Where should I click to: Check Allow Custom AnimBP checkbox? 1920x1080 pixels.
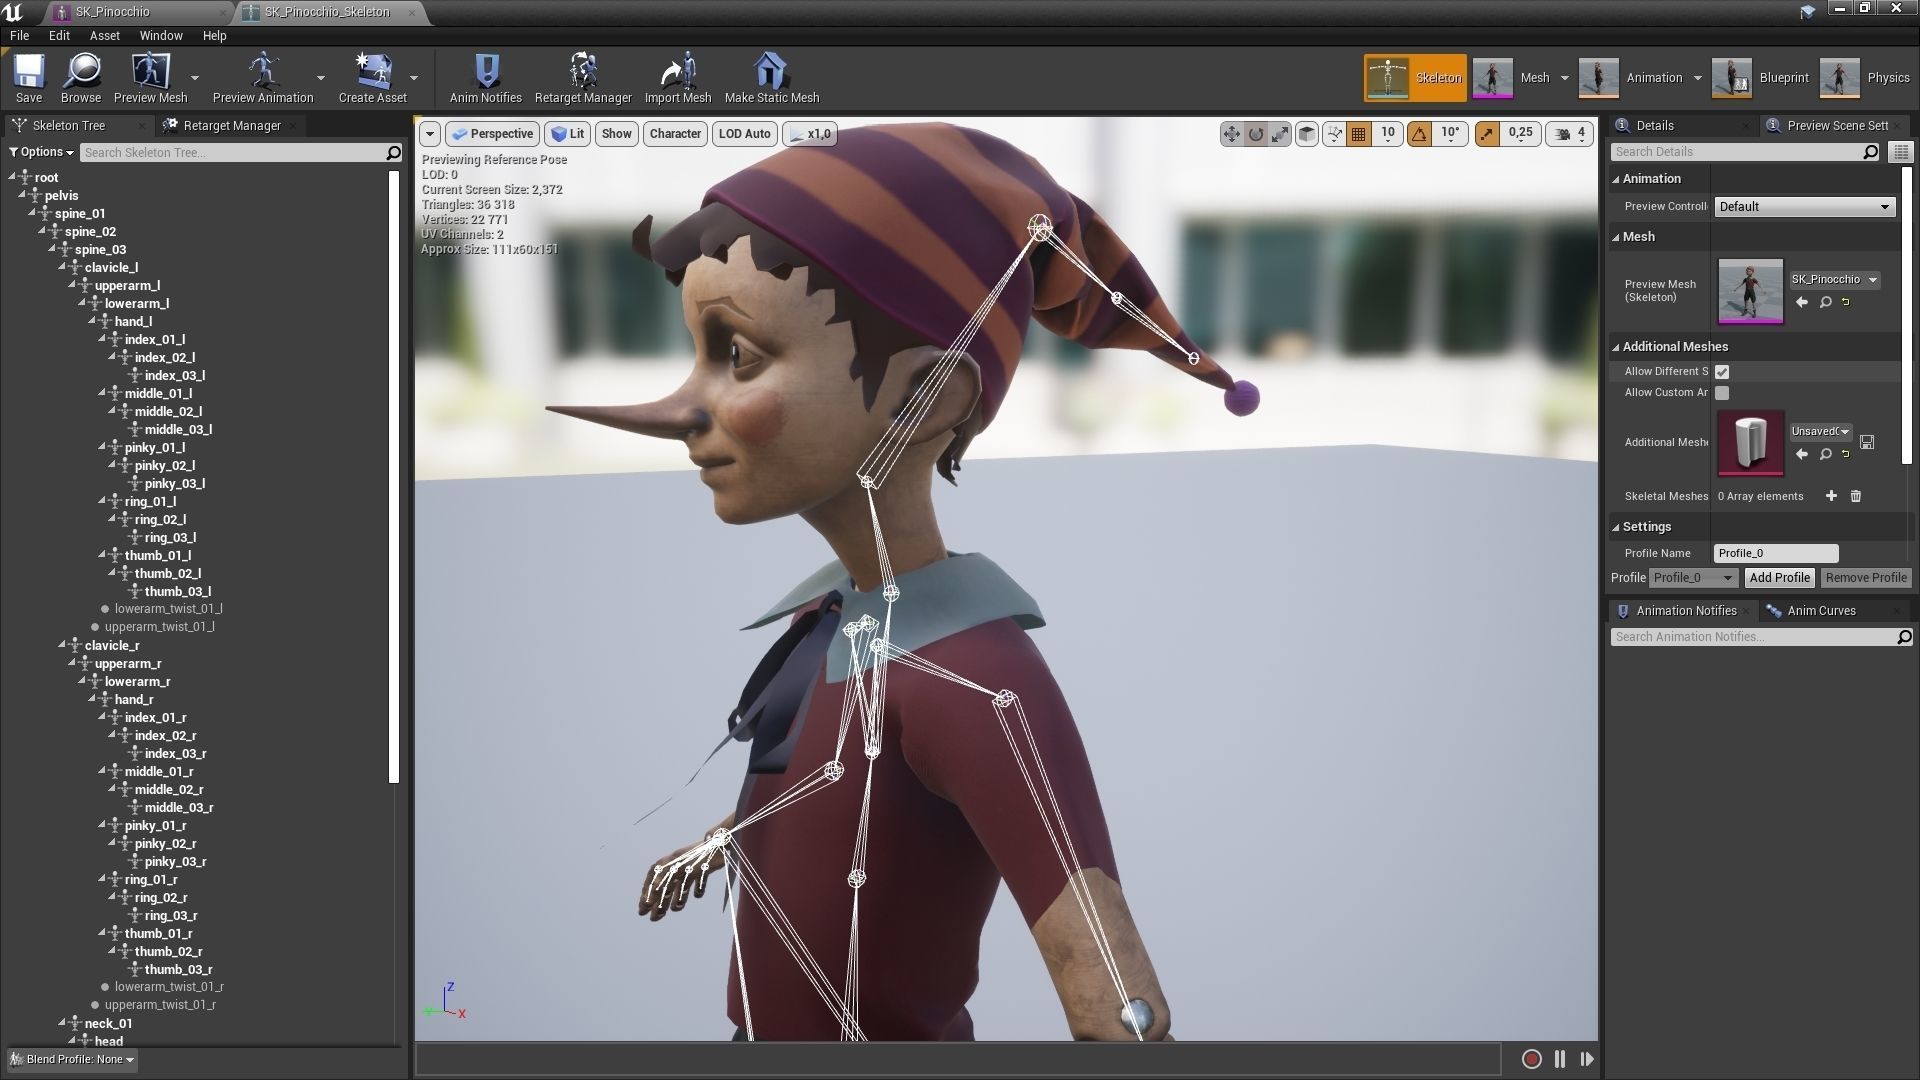[1722, 393]
